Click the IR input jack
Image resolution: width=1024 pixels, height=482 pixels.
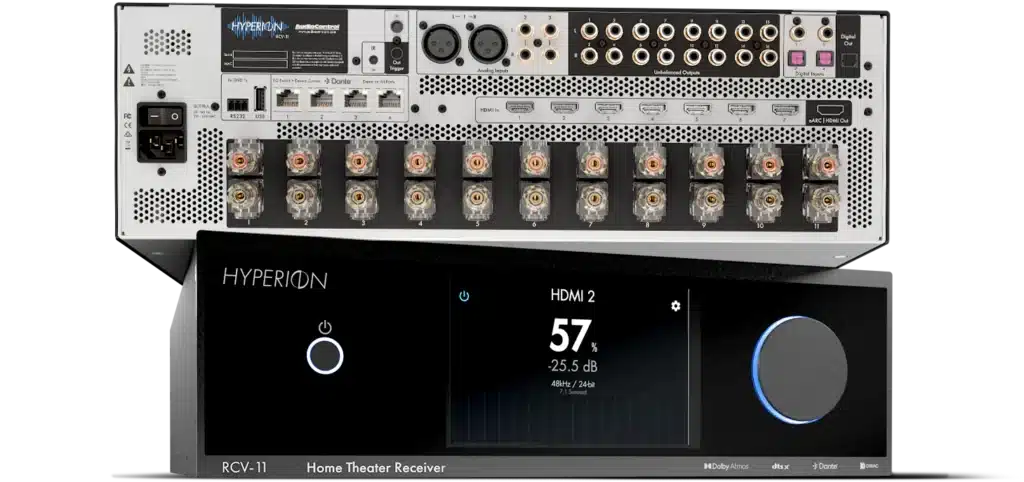373,61
